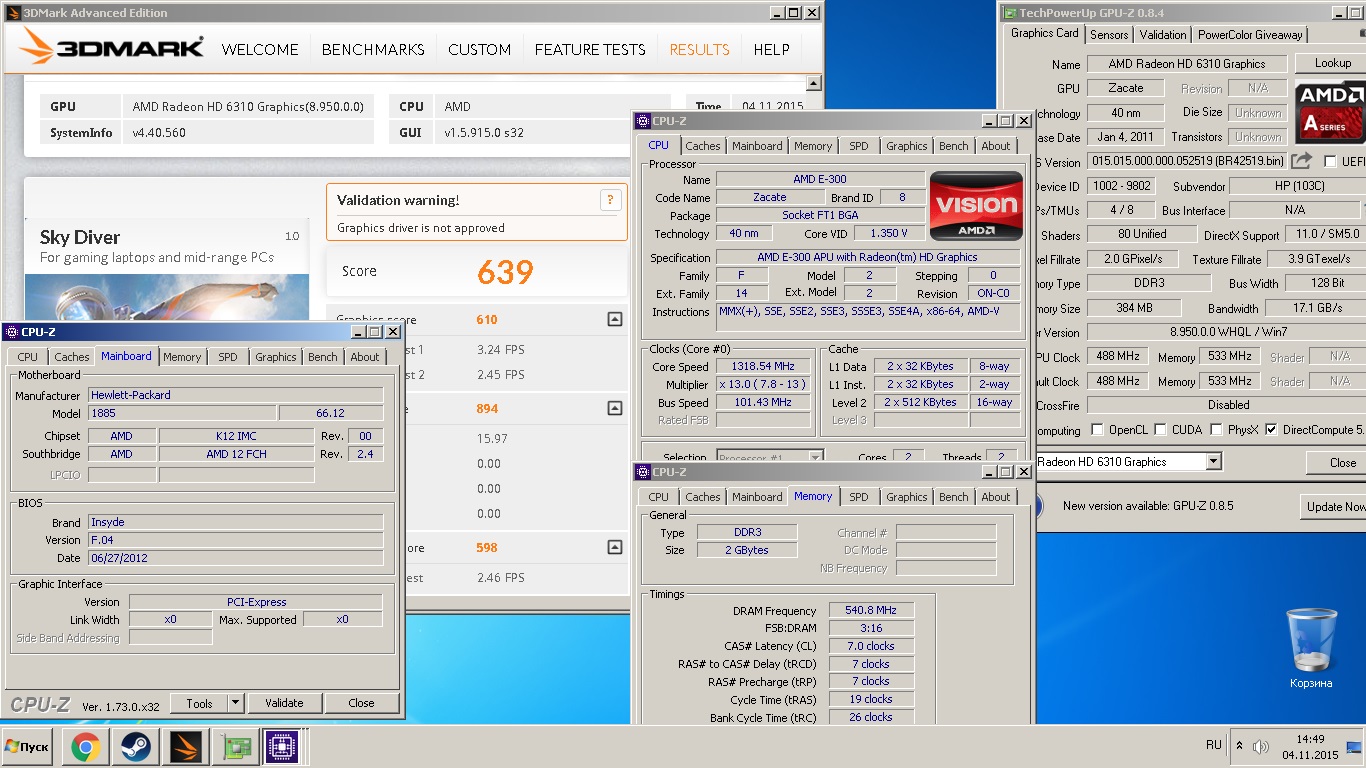Enable the PhysX checkbox

coord(1216,430)
